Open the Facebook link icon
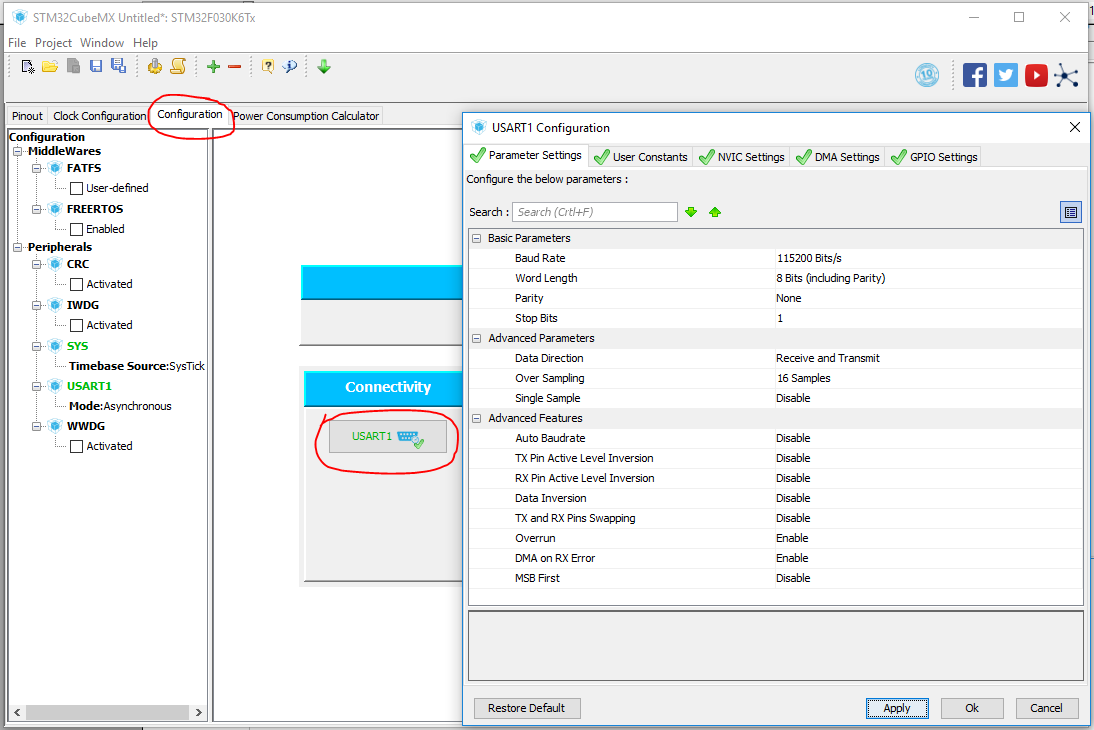This screenshot has height=730, width=1094. tap(975, 75)
